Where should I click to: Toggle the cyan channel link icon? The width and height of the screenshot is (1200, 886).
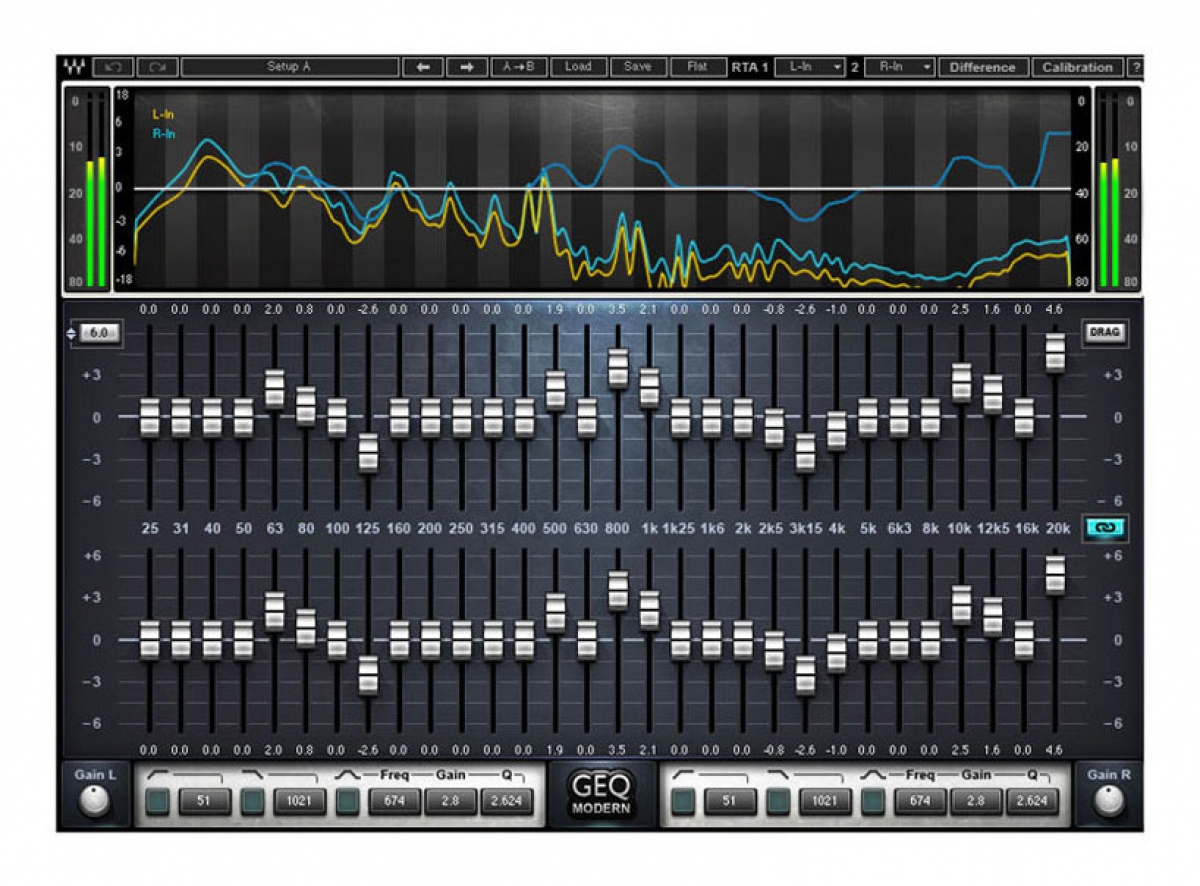pos(1105,527)
